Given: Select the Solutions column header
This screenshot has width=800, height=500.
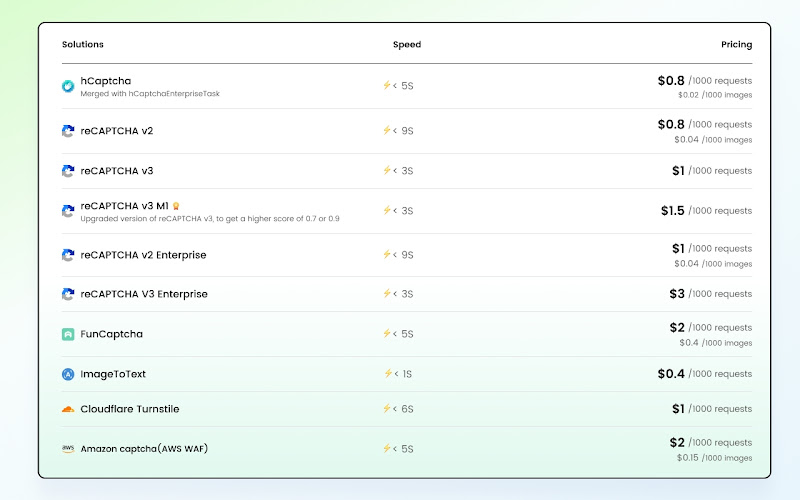Looking at the screenshot, I should pos(83,44).
